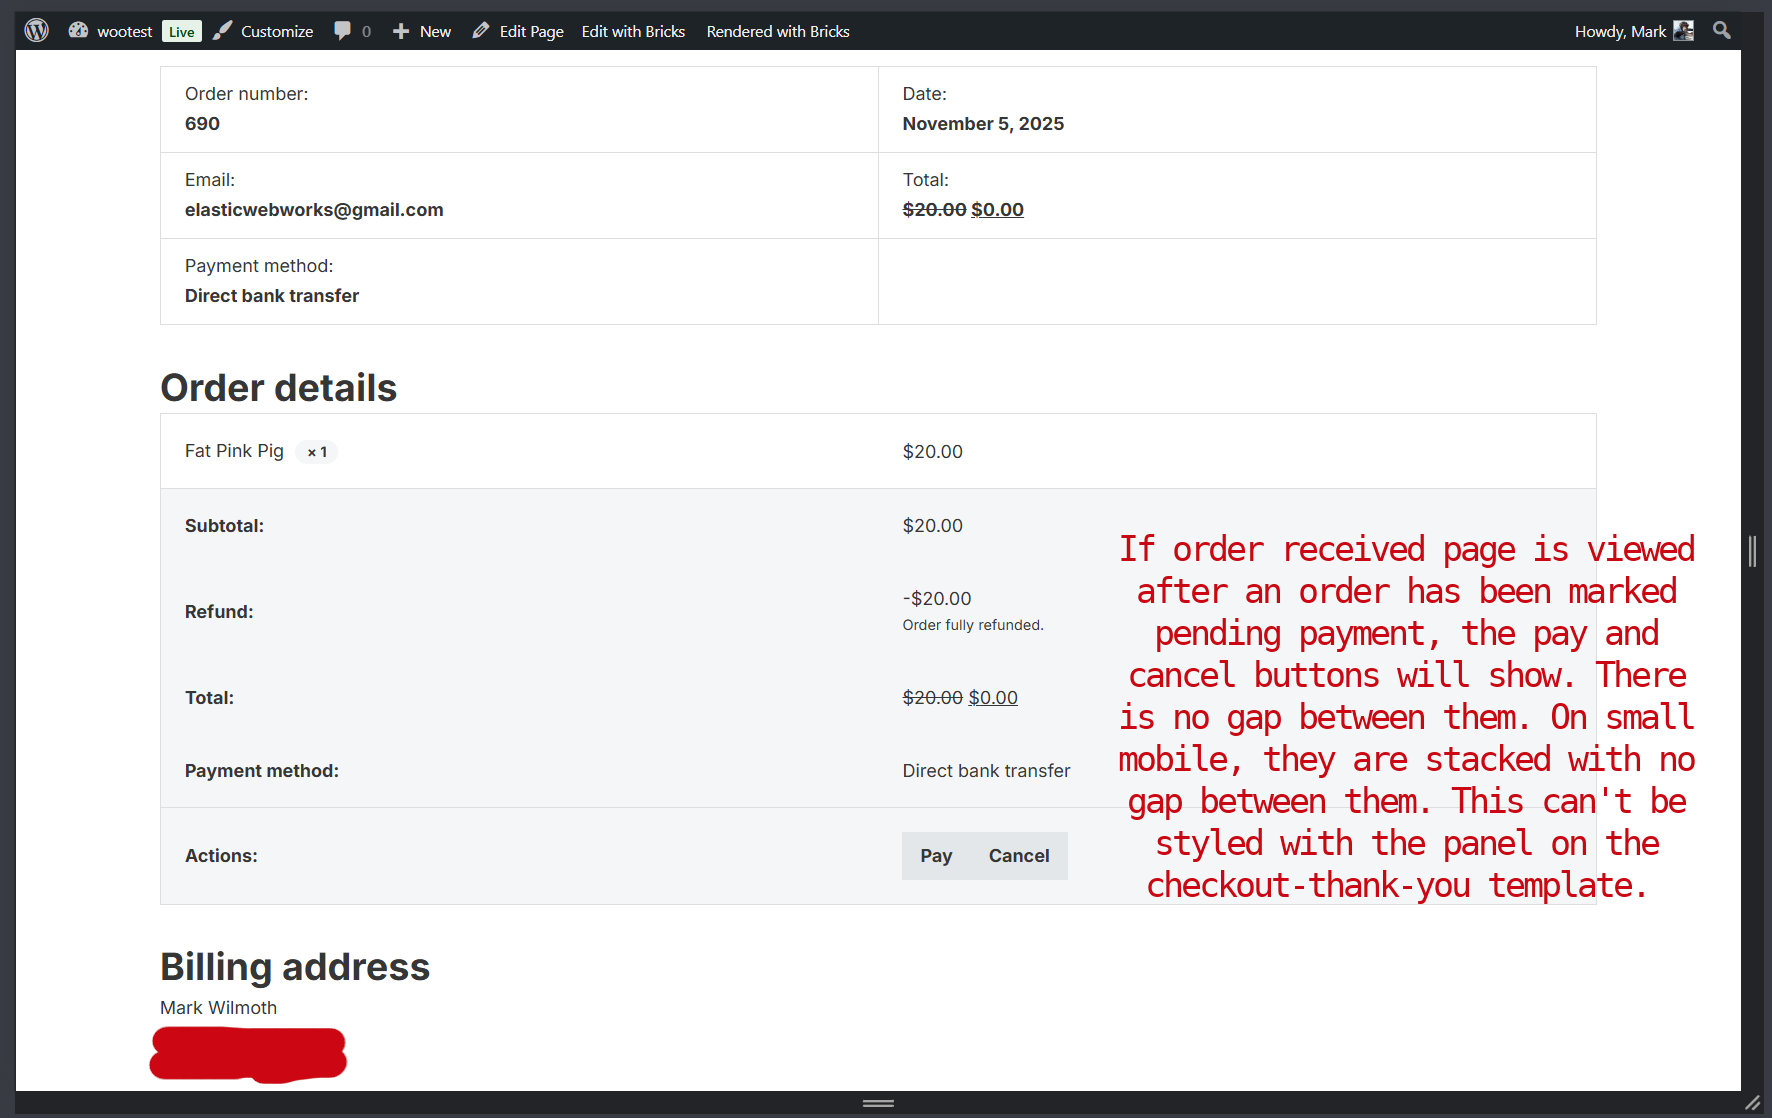The image size is (1772, 1118).
Task: Click the Fat Pink Pig product name
Action: pos(234,451)
